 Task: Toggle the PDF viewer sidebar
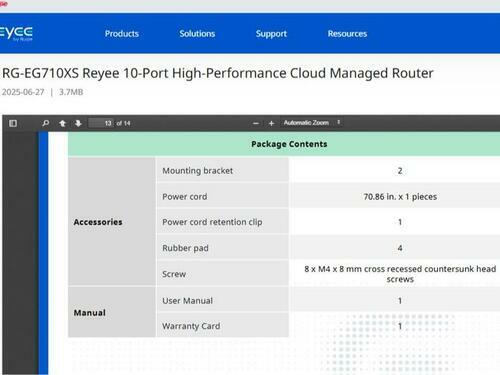[13, 123]
